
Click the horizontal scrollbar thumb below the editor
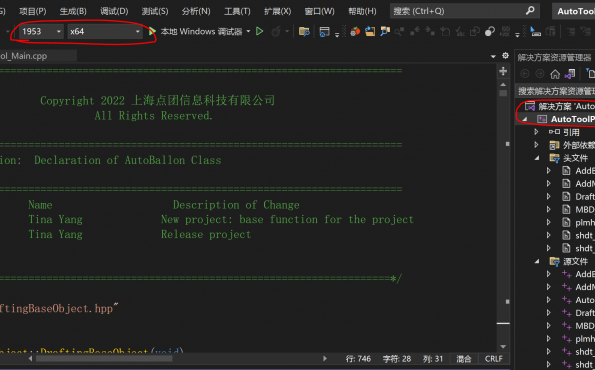[104, 359]
